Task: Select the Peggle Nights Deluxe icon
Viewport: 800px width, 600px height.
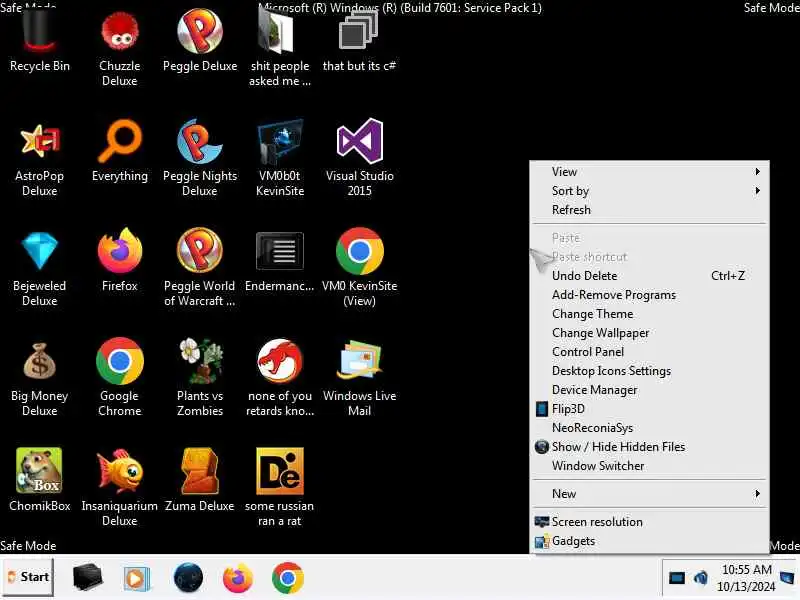Action: pos(199,157)
